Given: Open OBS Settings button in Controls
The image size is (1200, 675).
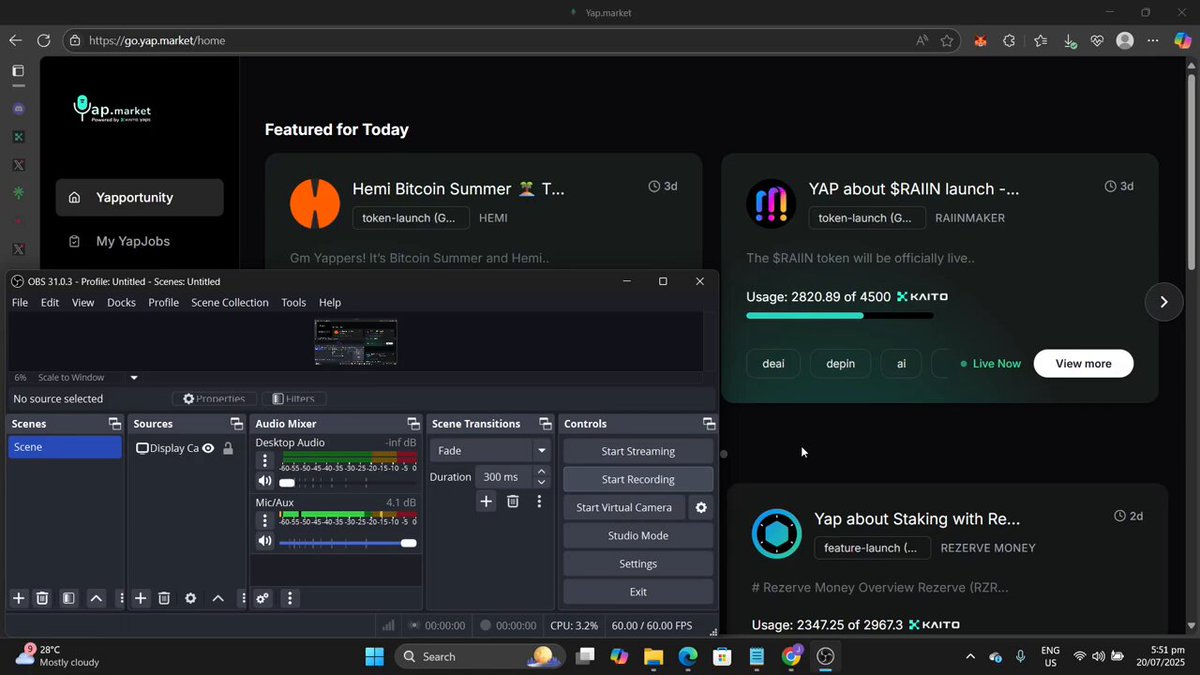Looking at the screenshot, I should [638, 563].
